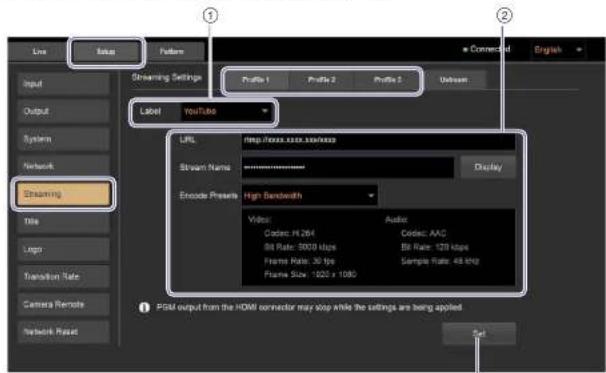The image size is (606, 373).
Task: Click the URL input field
Action: [x=378, y=140]
